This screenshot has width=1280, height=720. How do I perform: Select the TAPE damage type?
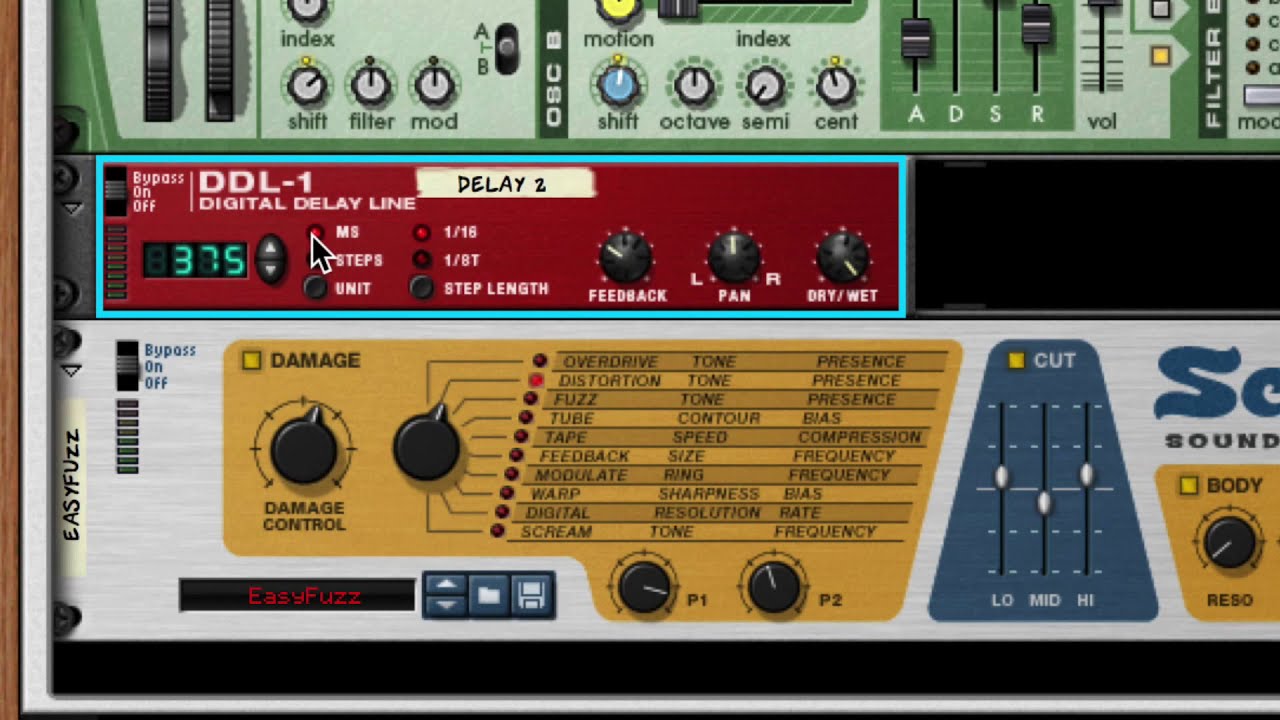tap(521, 437)
